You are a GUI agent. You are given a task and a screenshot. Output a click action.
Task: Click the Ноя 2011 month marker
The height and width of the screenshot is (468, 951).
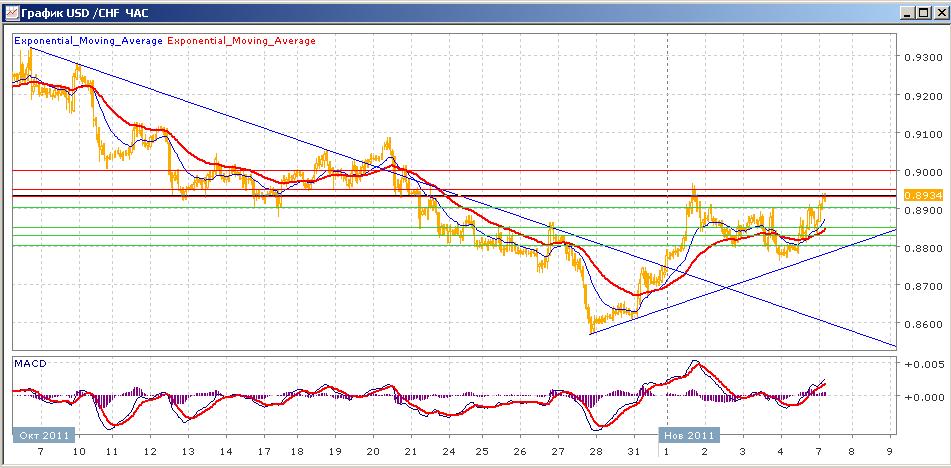[689, 435]
